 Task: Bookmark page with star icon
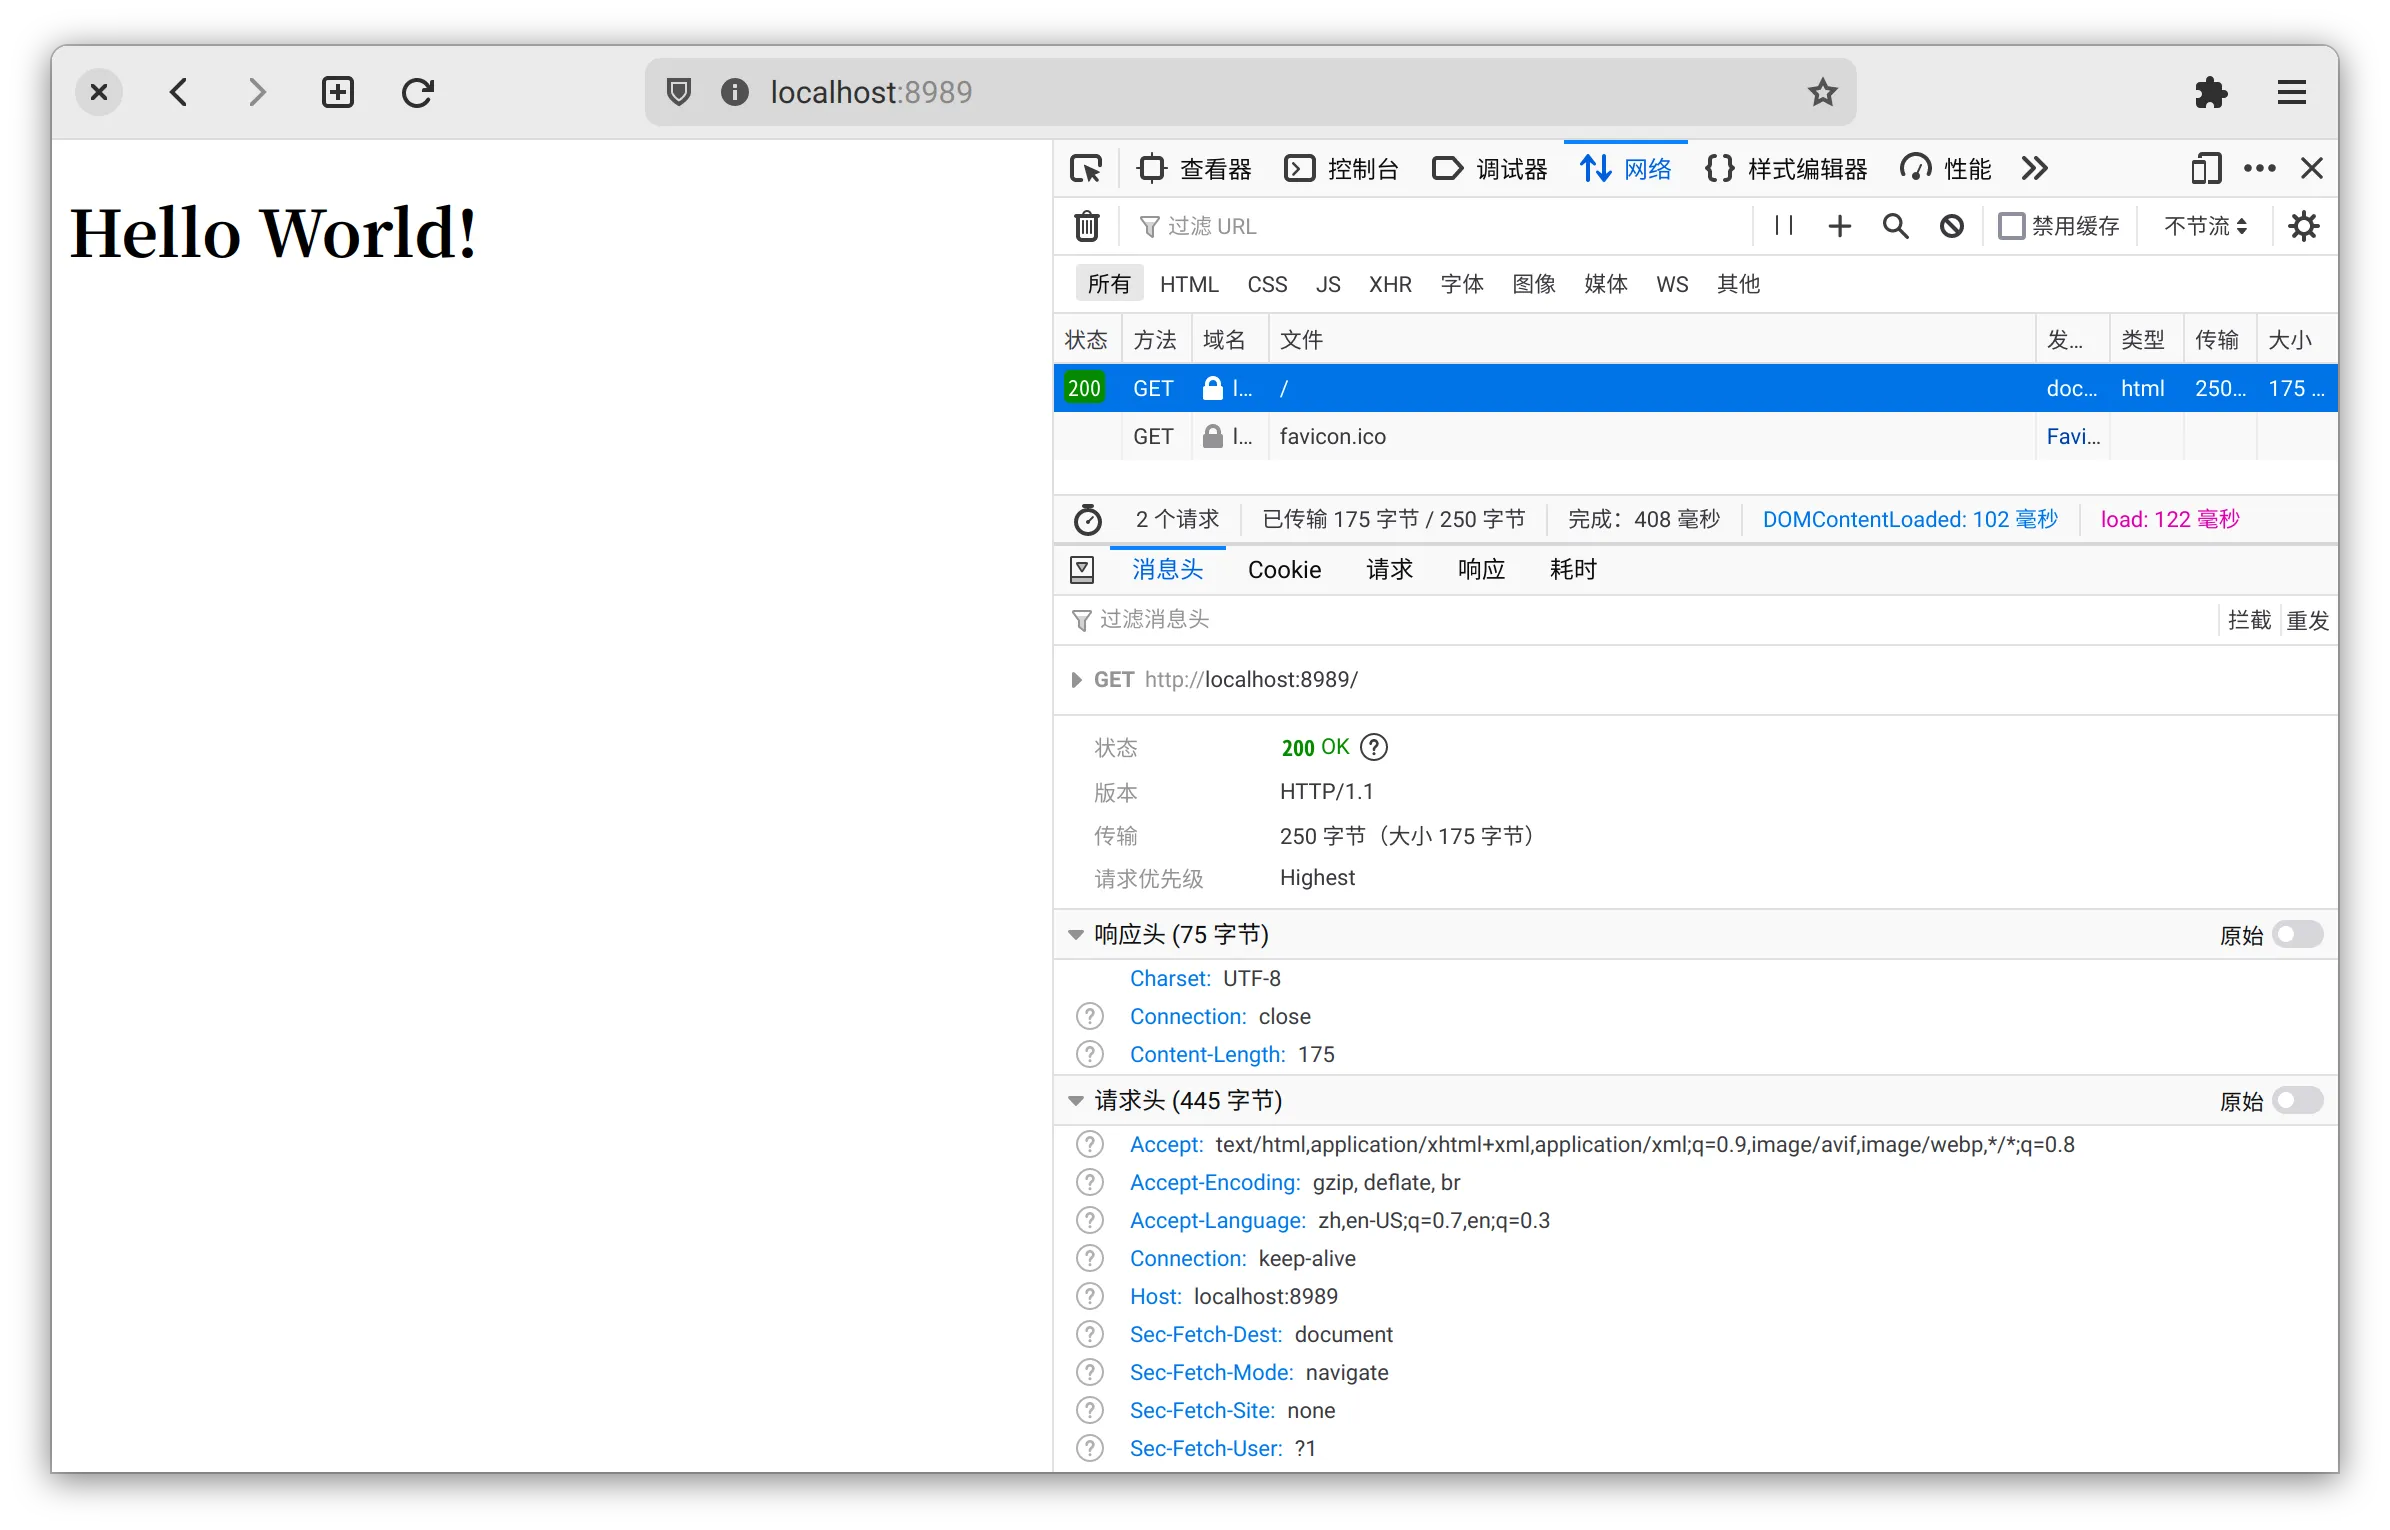tap(1822, 93)
